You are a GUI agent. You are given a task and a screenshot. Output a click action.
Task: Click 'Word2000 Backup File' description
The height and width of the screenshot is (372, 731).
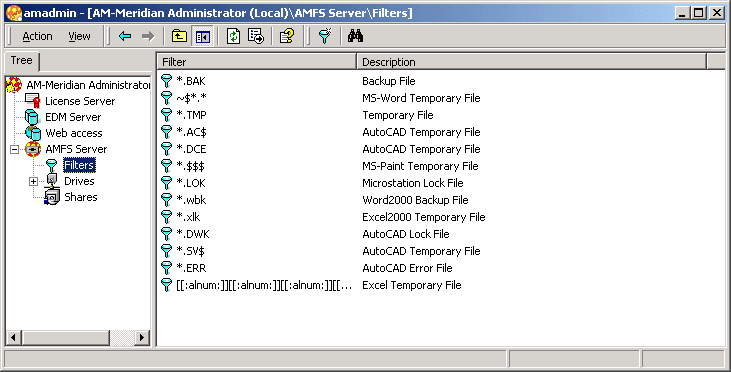coord(415,200)
